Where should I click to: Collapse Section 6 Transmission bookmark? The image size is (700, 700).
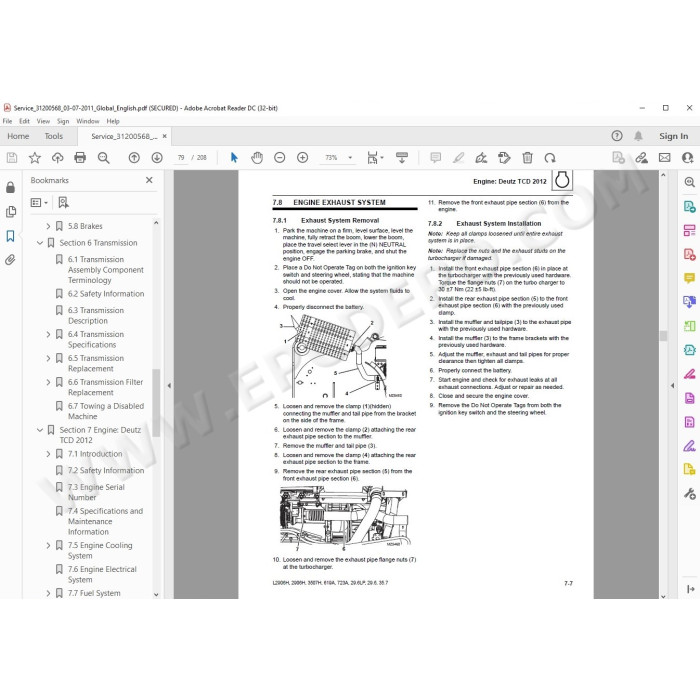coord(40,243)
